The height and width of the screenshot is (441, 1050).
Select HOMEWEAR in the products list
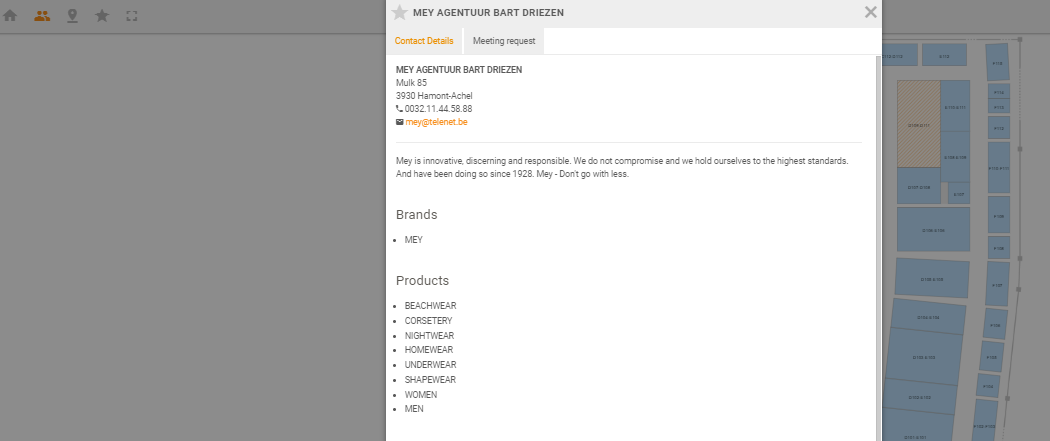tap(429, 350)
